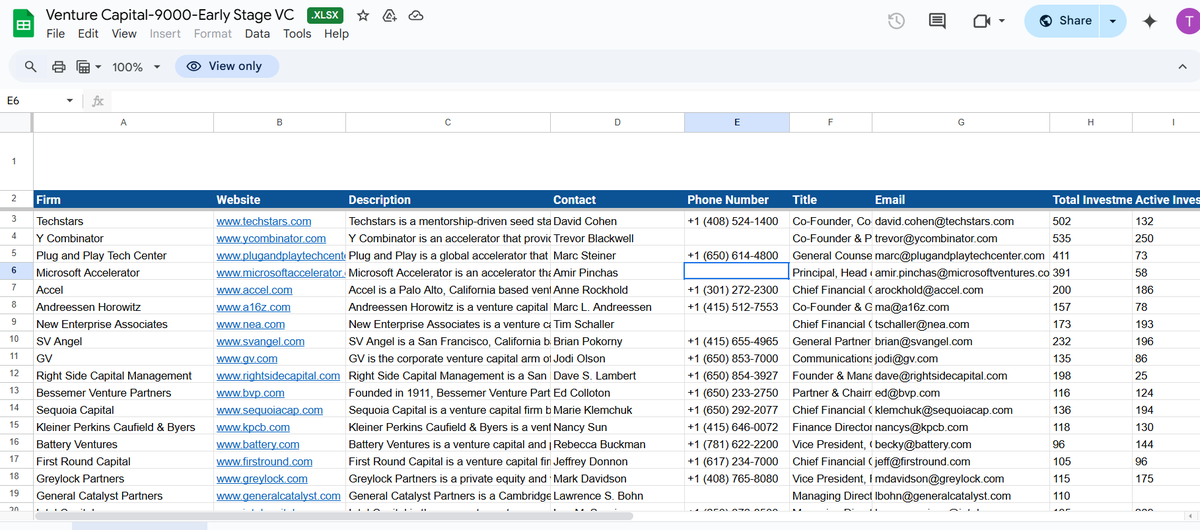Open the name box dropdown arrow
This screenshot has height=530, width=1200.
[69, 101]
